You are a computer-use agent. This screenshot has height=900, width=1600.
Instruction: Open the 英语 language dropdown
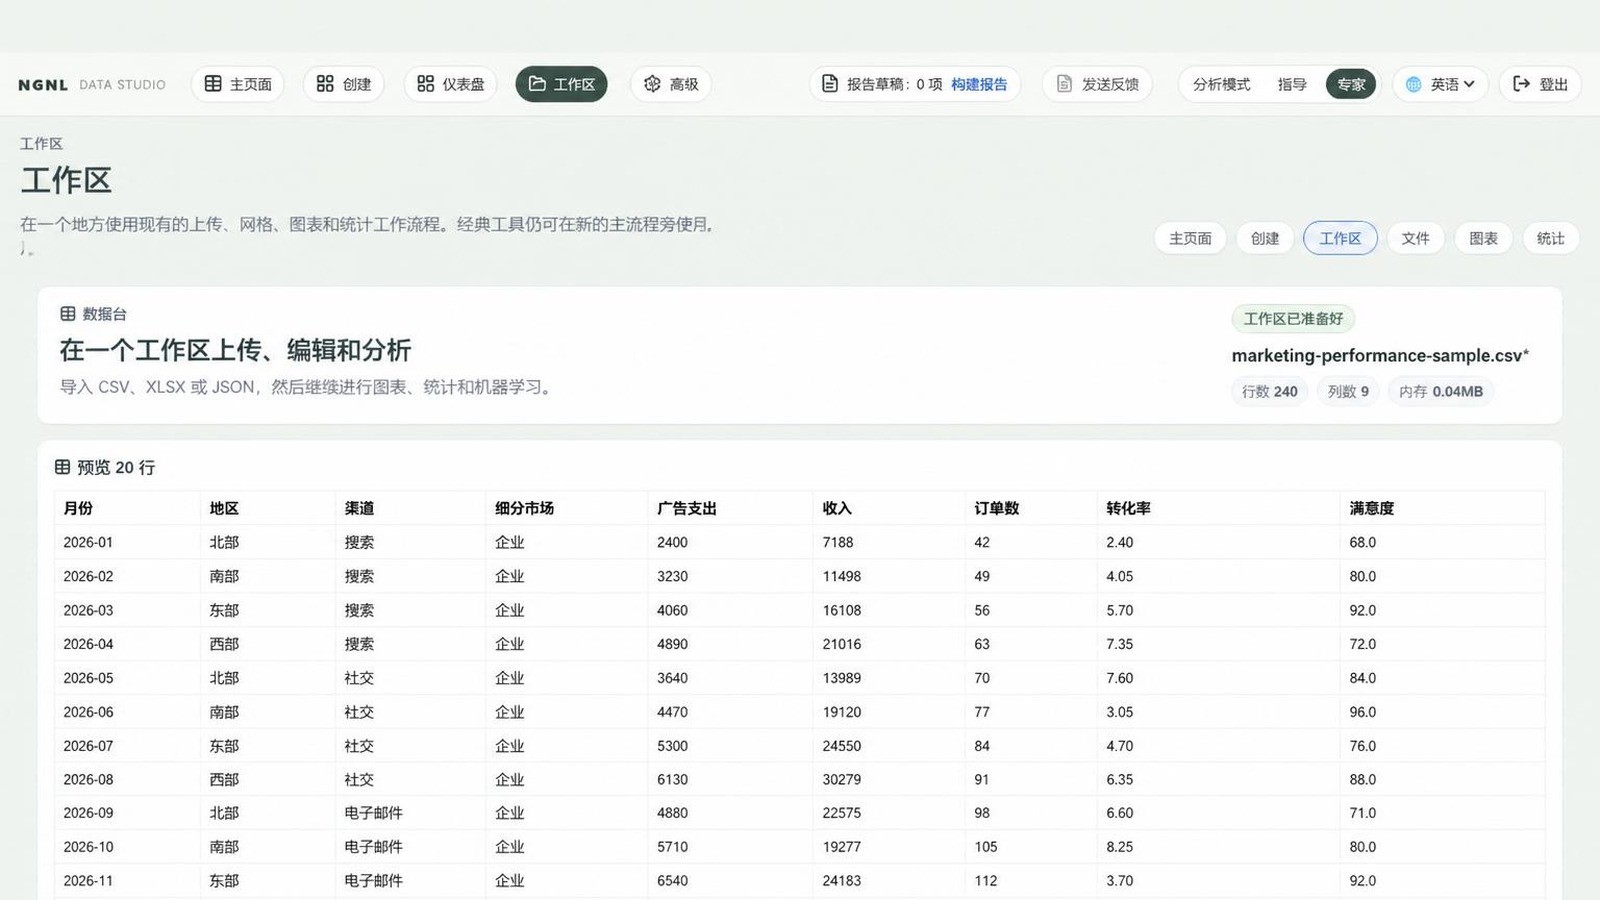pyautogui.click(x=1441, y=84)
